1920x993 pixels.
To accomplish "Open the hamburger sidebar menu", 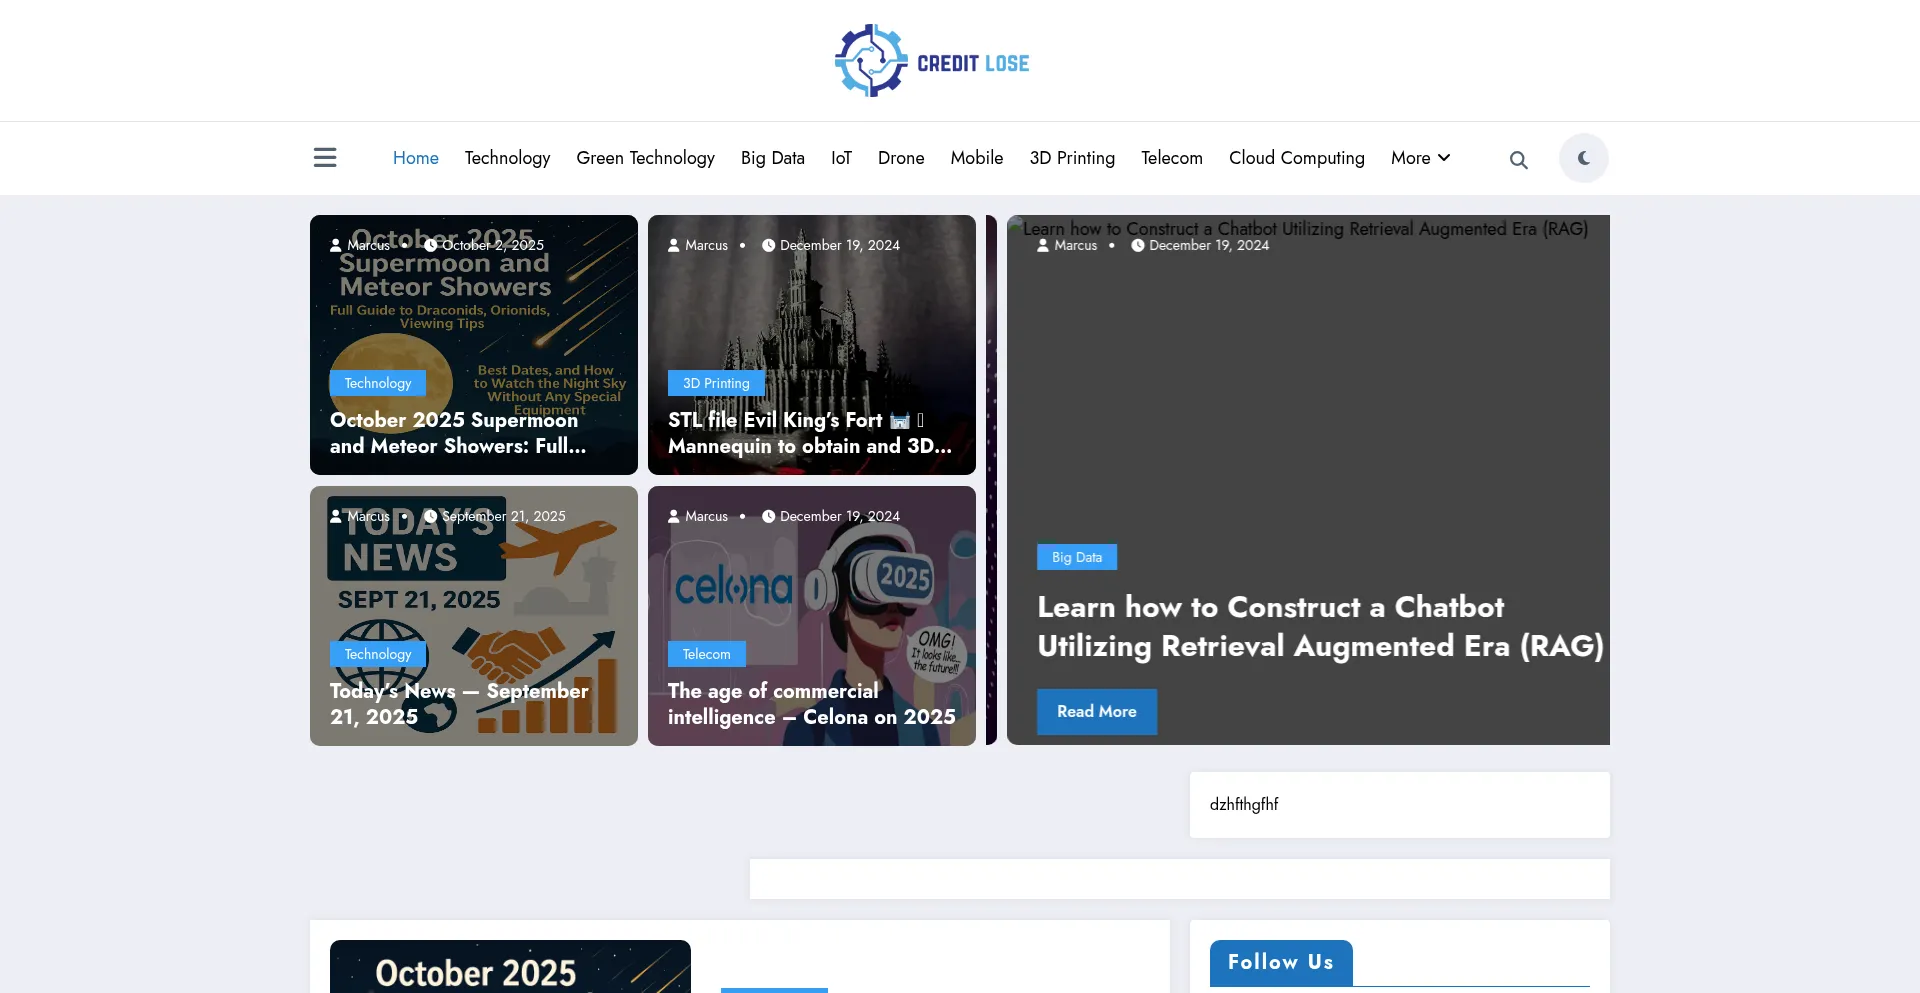I will point(325,158).
